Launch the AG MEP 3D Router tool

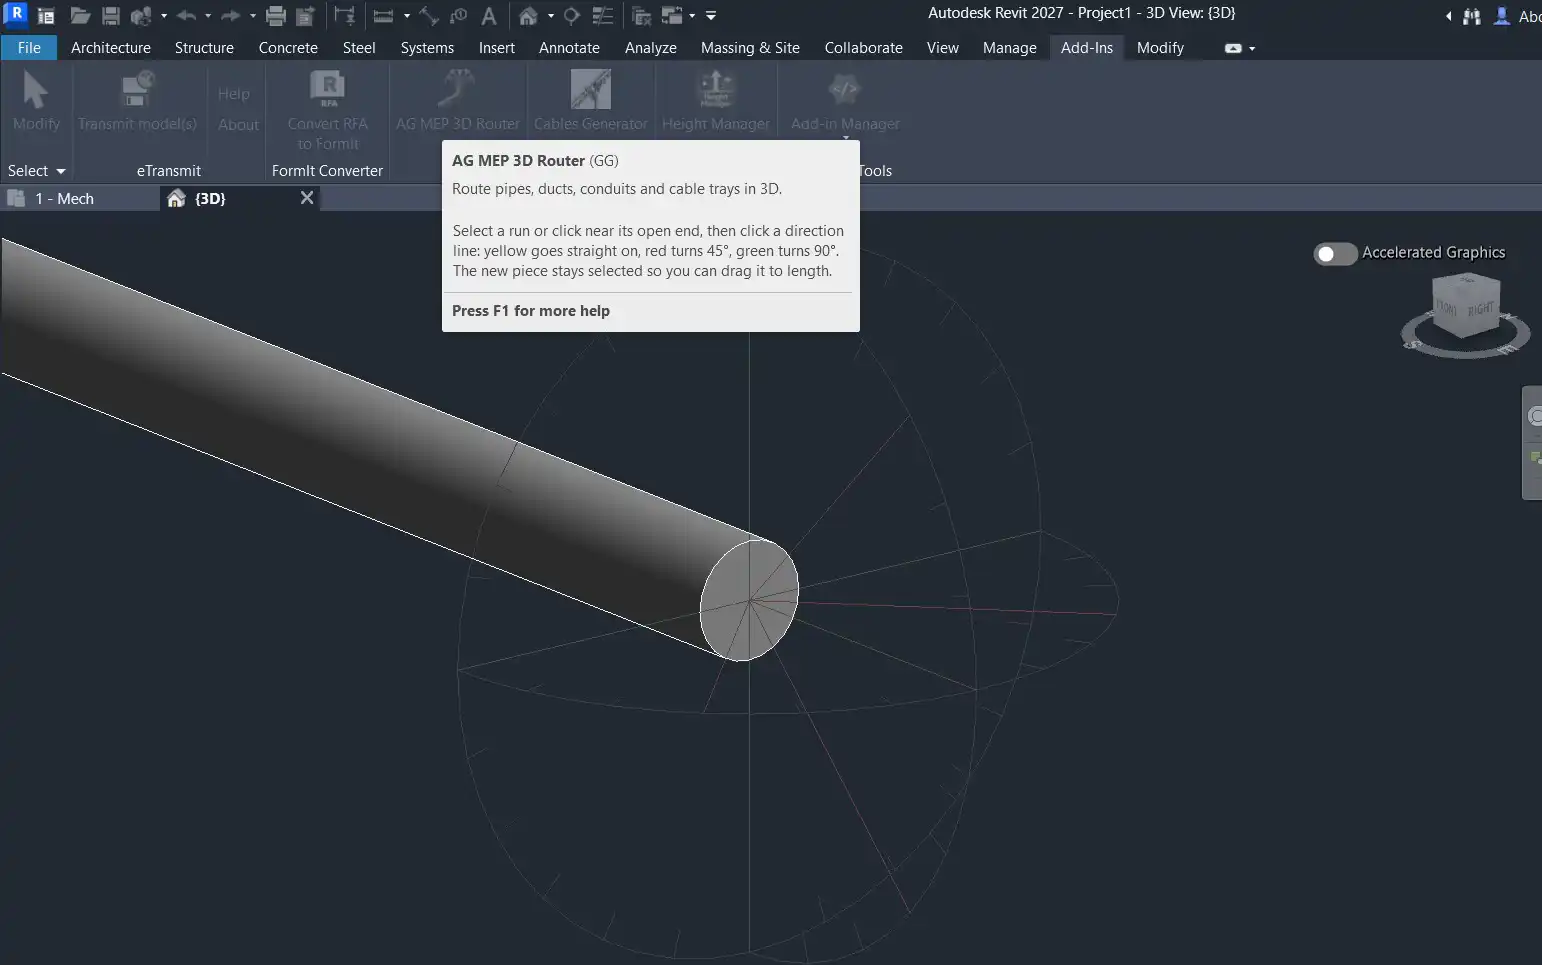coord(457,101)
